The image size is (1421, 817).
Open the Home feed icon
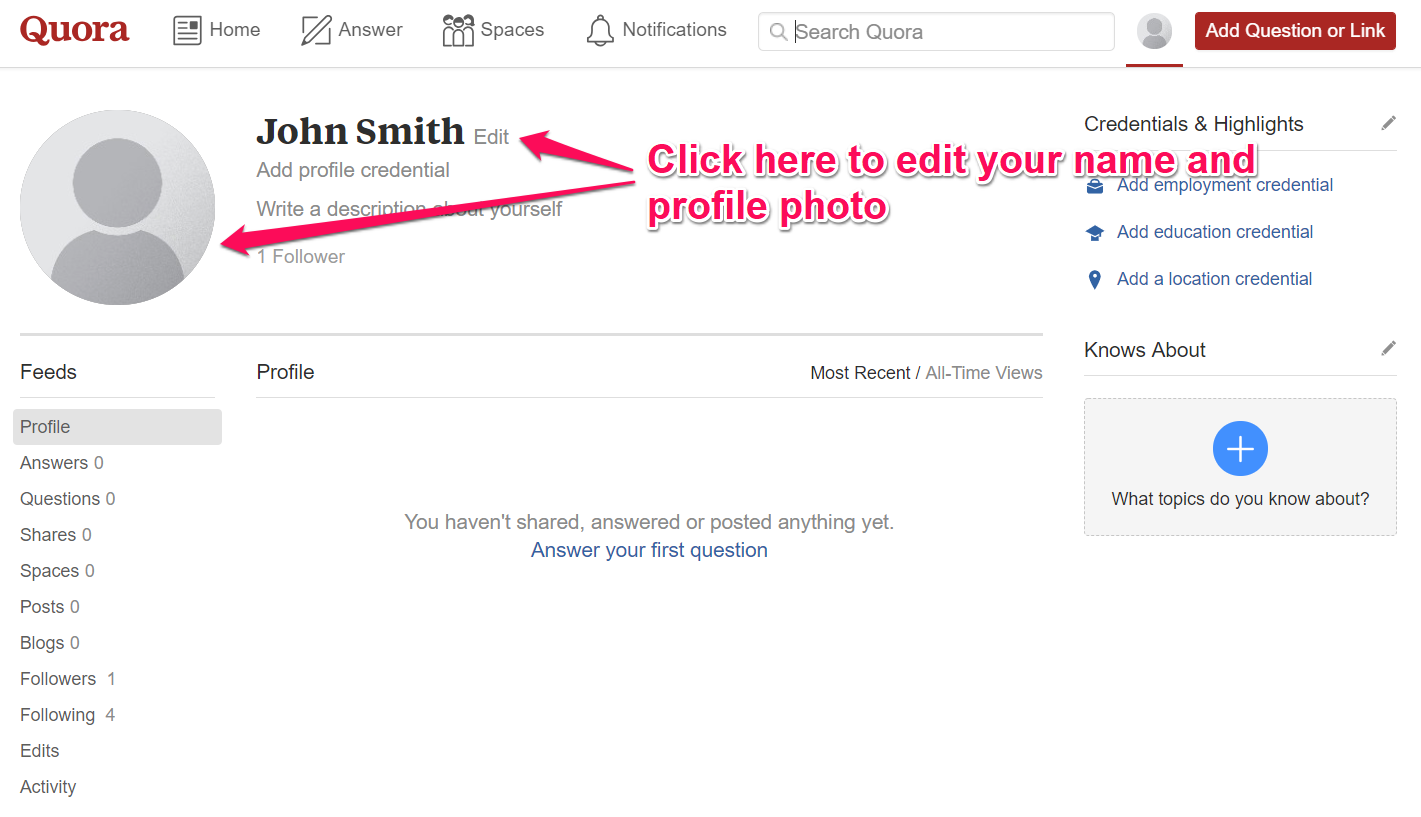187,30
